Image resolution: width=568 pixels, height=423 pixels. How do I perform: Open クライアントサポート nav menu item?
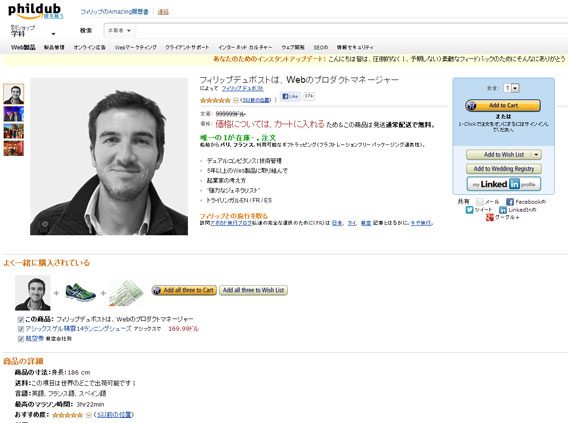187,47
